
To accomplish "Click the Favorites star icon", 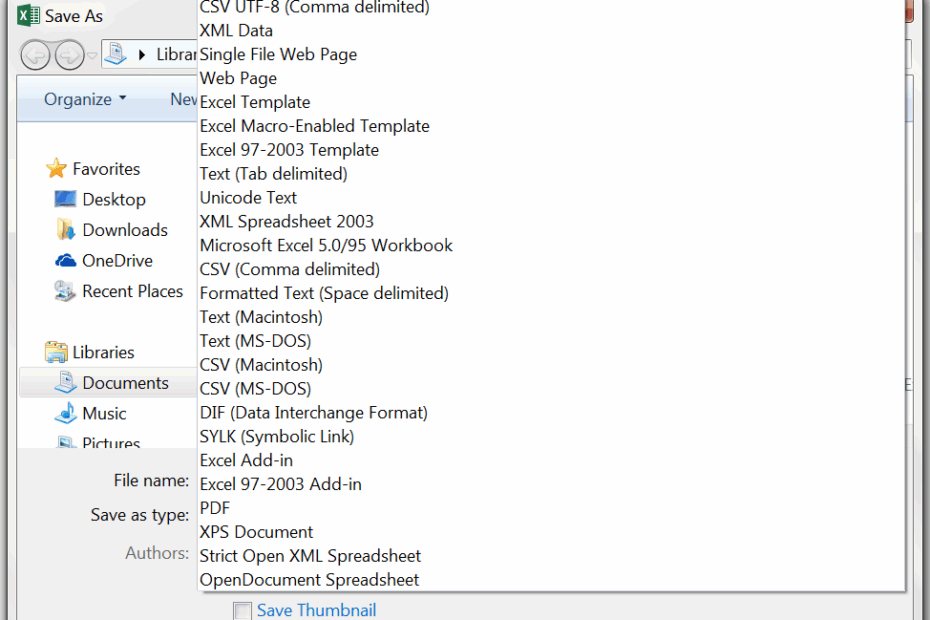I will (56, 168).
